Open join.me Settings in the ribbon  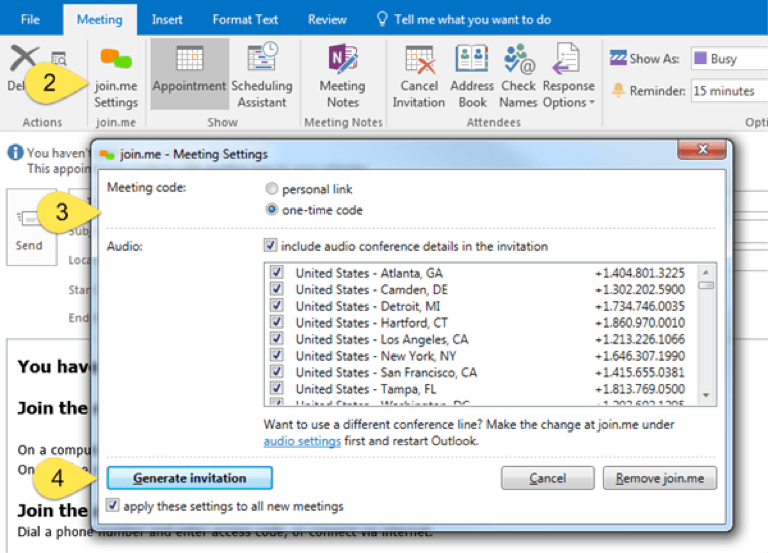116,77
